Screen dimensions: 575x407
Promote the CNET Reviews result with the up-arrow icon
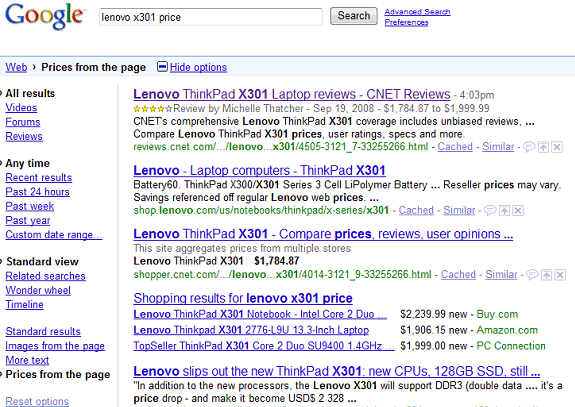tap(543, 147)
